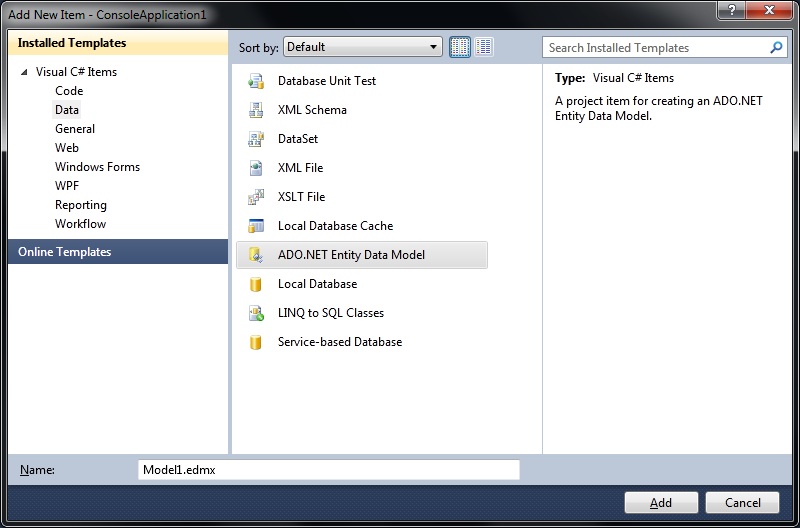Select the Data category
This screenshot has width=800, height=528.
click(67, 110)
